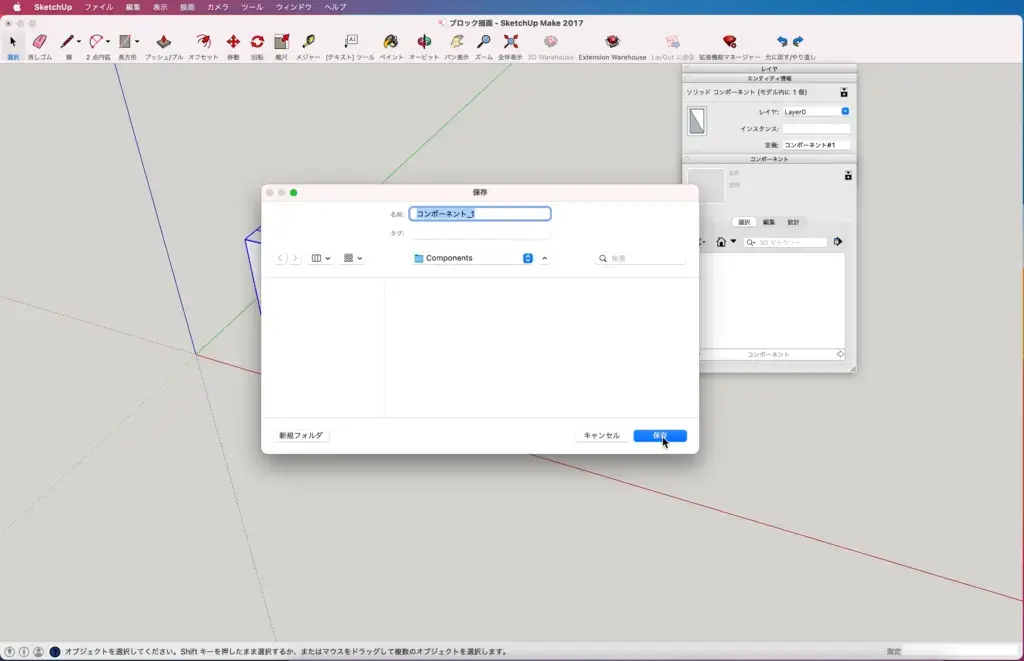The image size is (1024, 661).
Task: Choose the ズーム magnifier tool
Action: point(484,42)
